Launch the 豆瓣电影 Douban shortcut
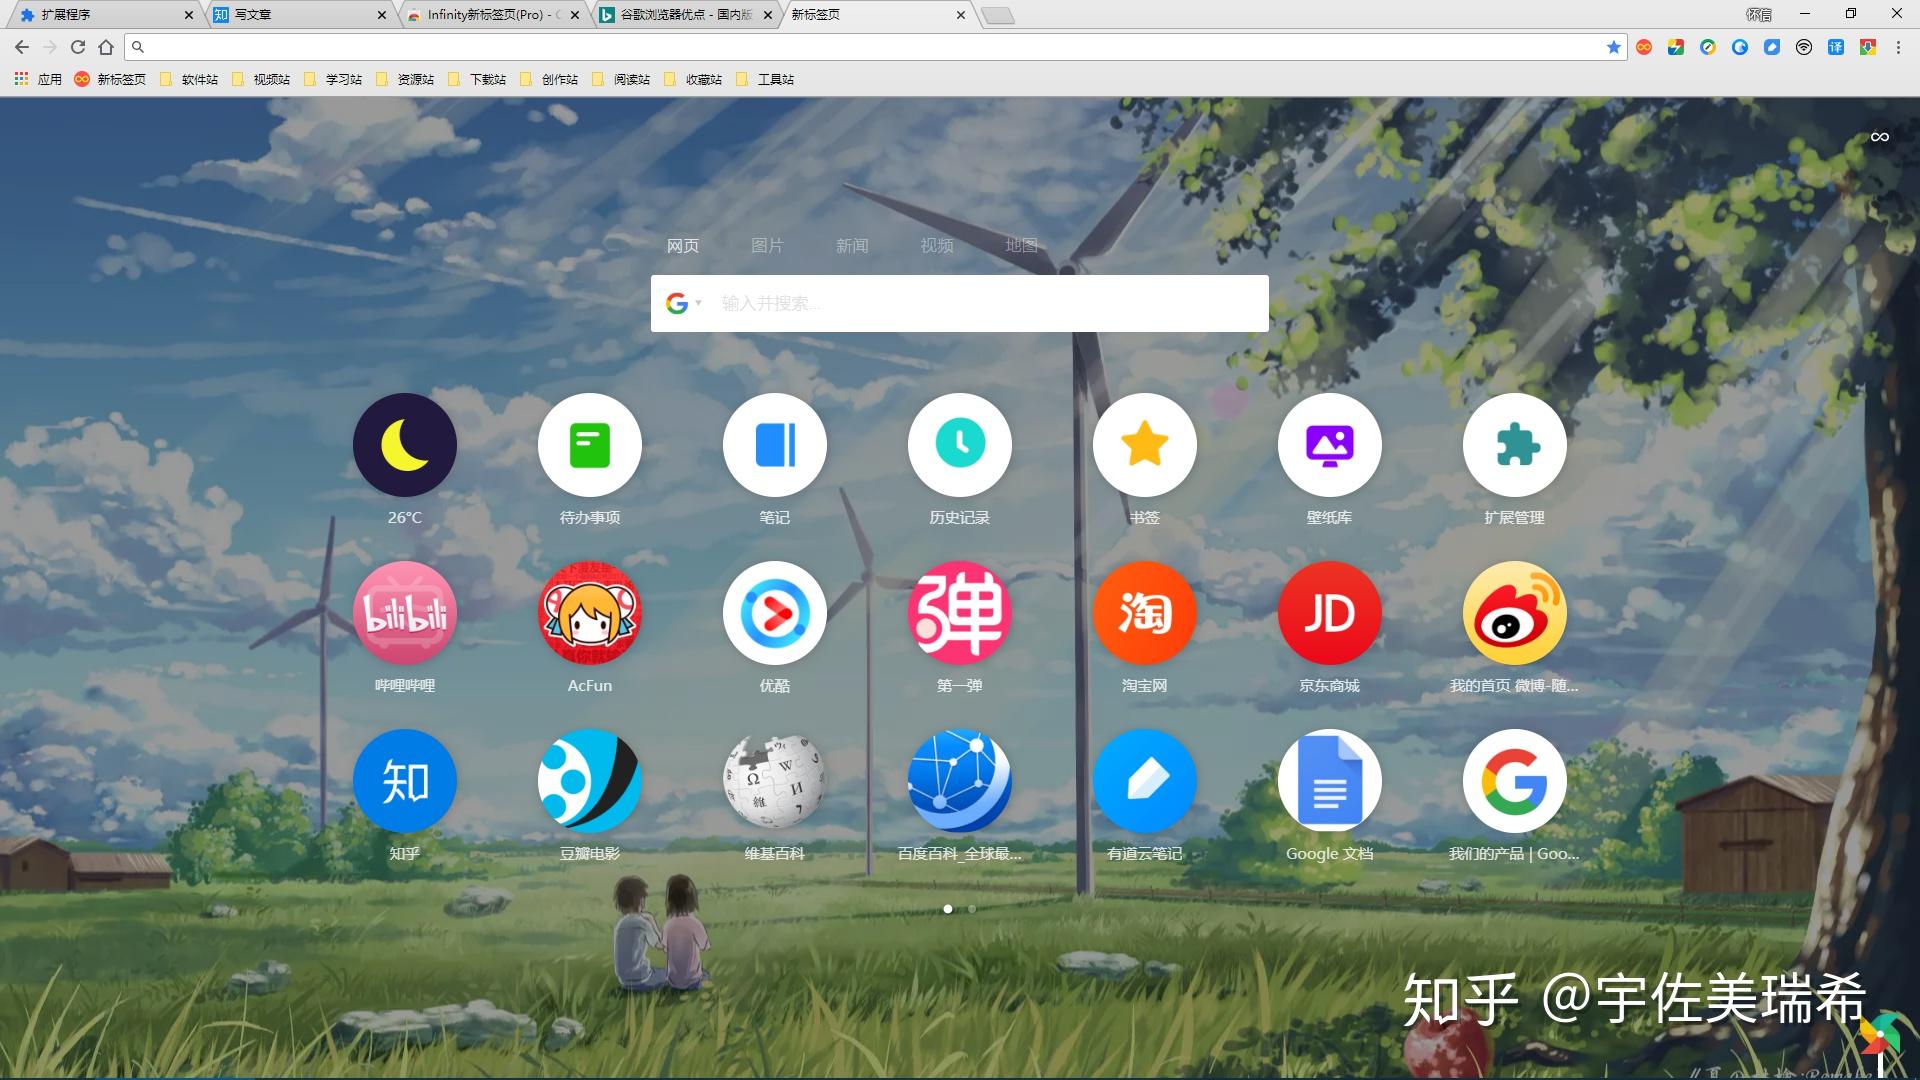 [x=590, y=781]
